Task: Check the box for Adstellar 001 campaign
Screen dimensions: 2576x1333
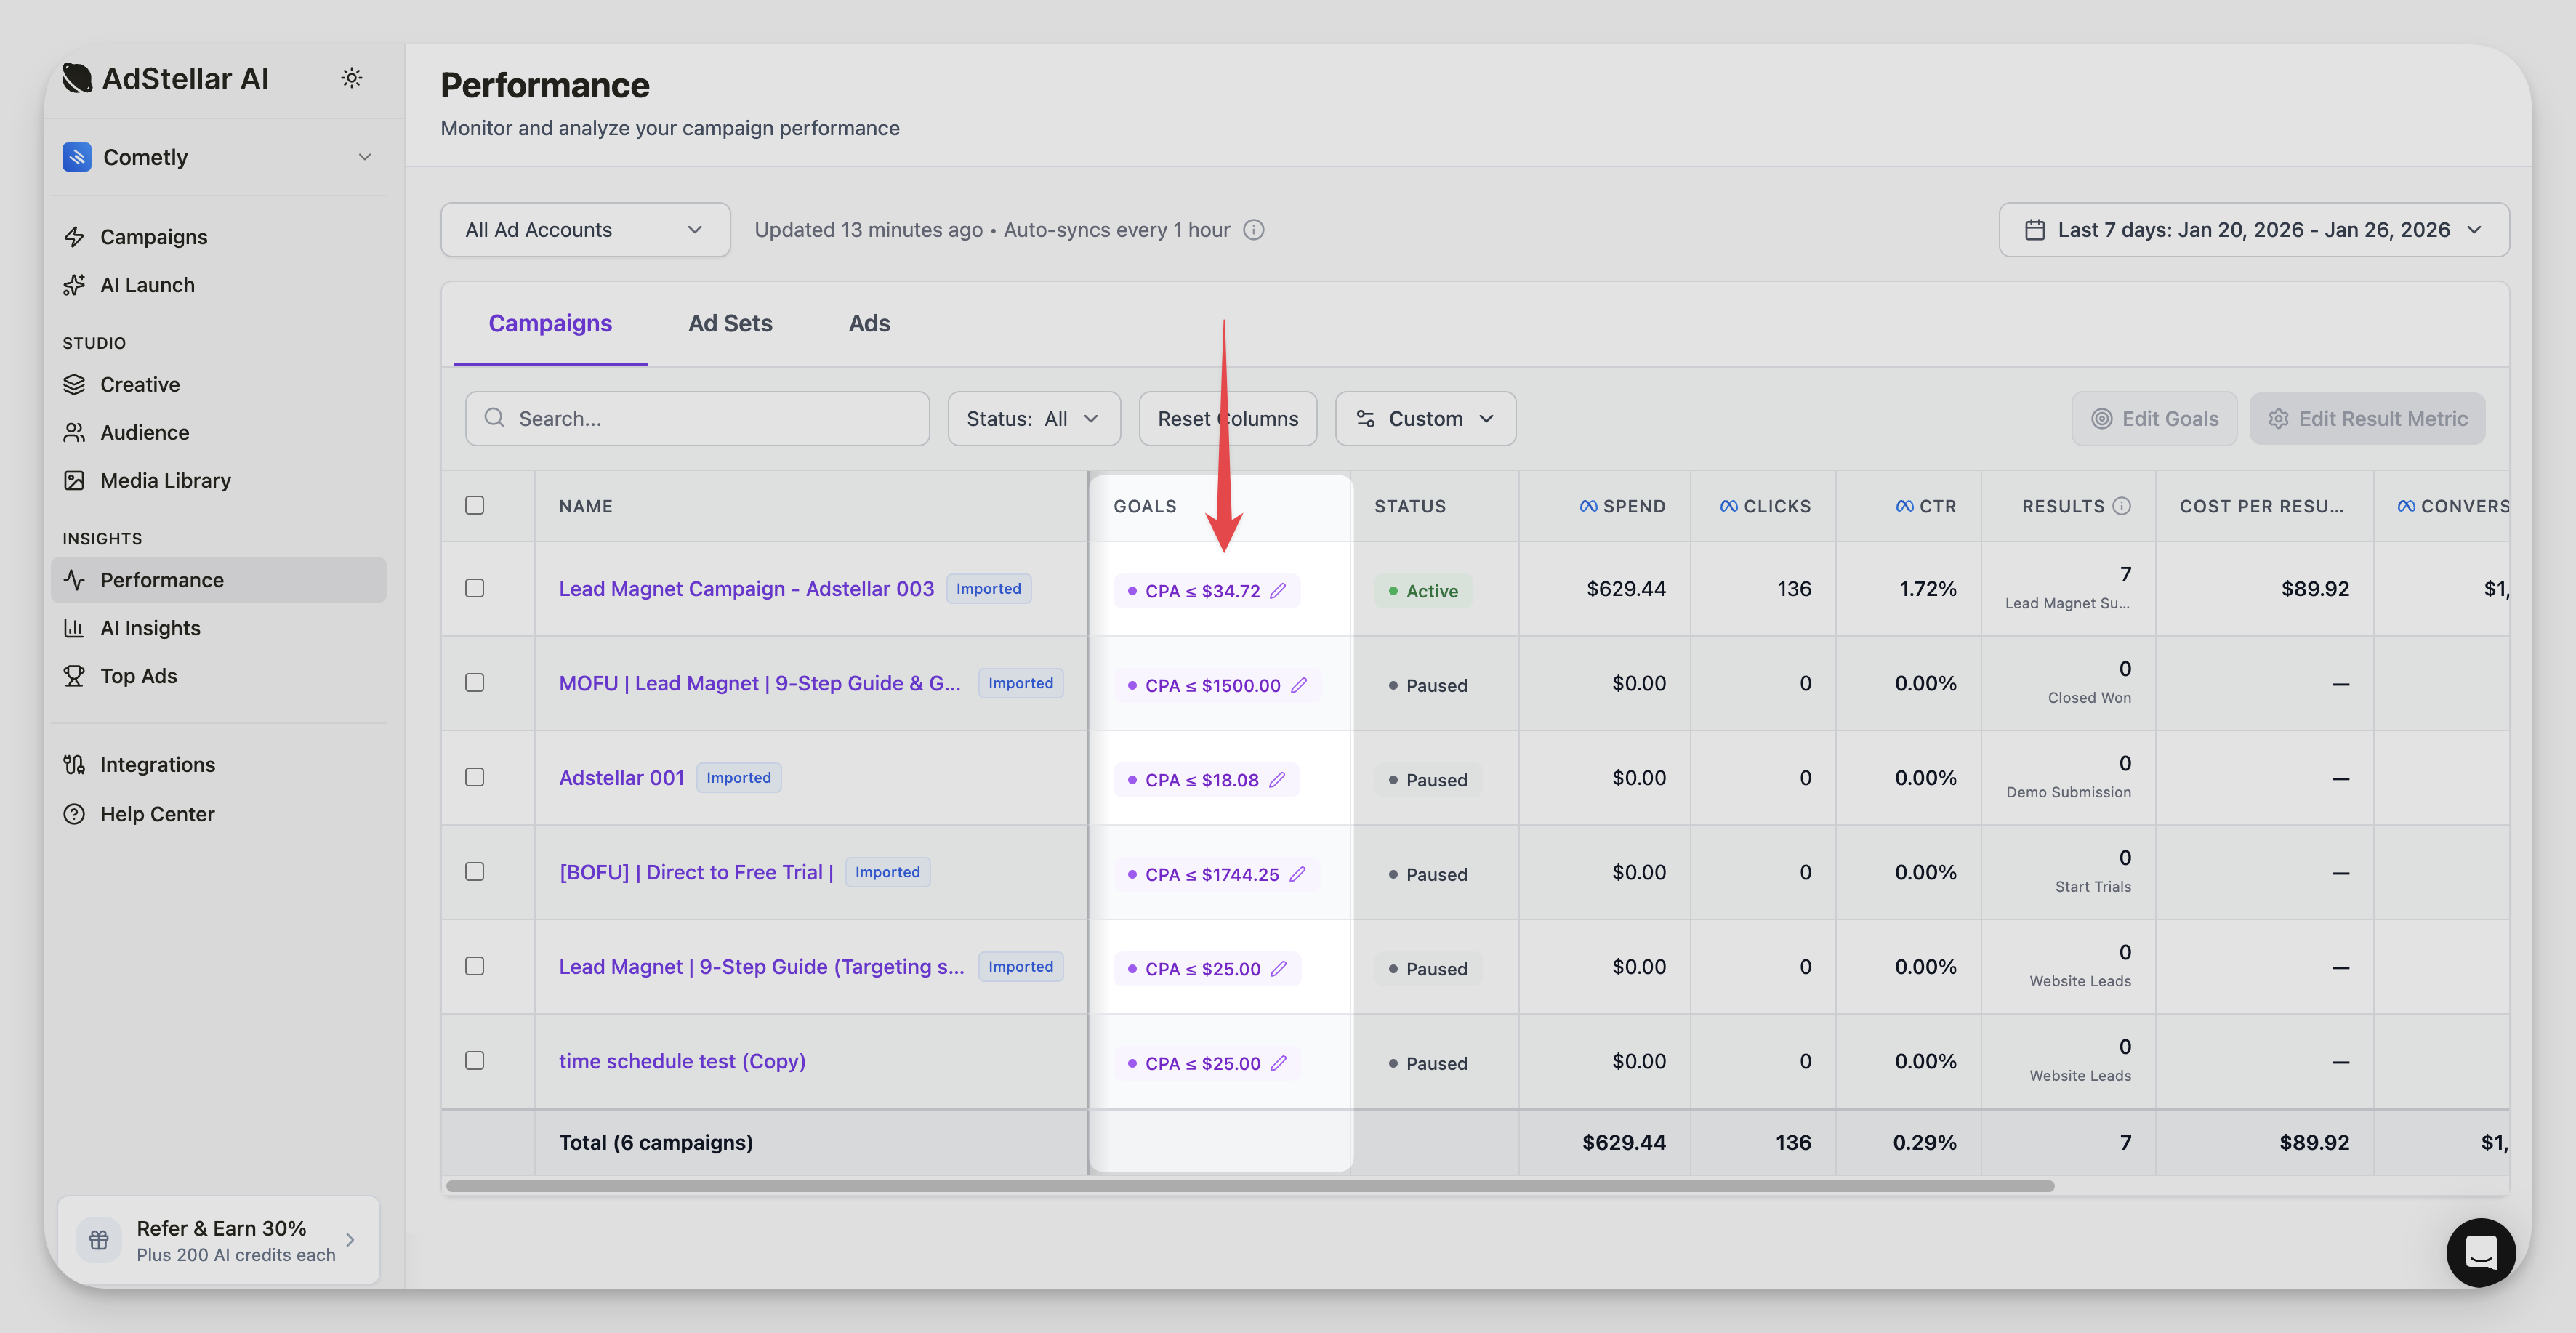Action: (475, 777)
